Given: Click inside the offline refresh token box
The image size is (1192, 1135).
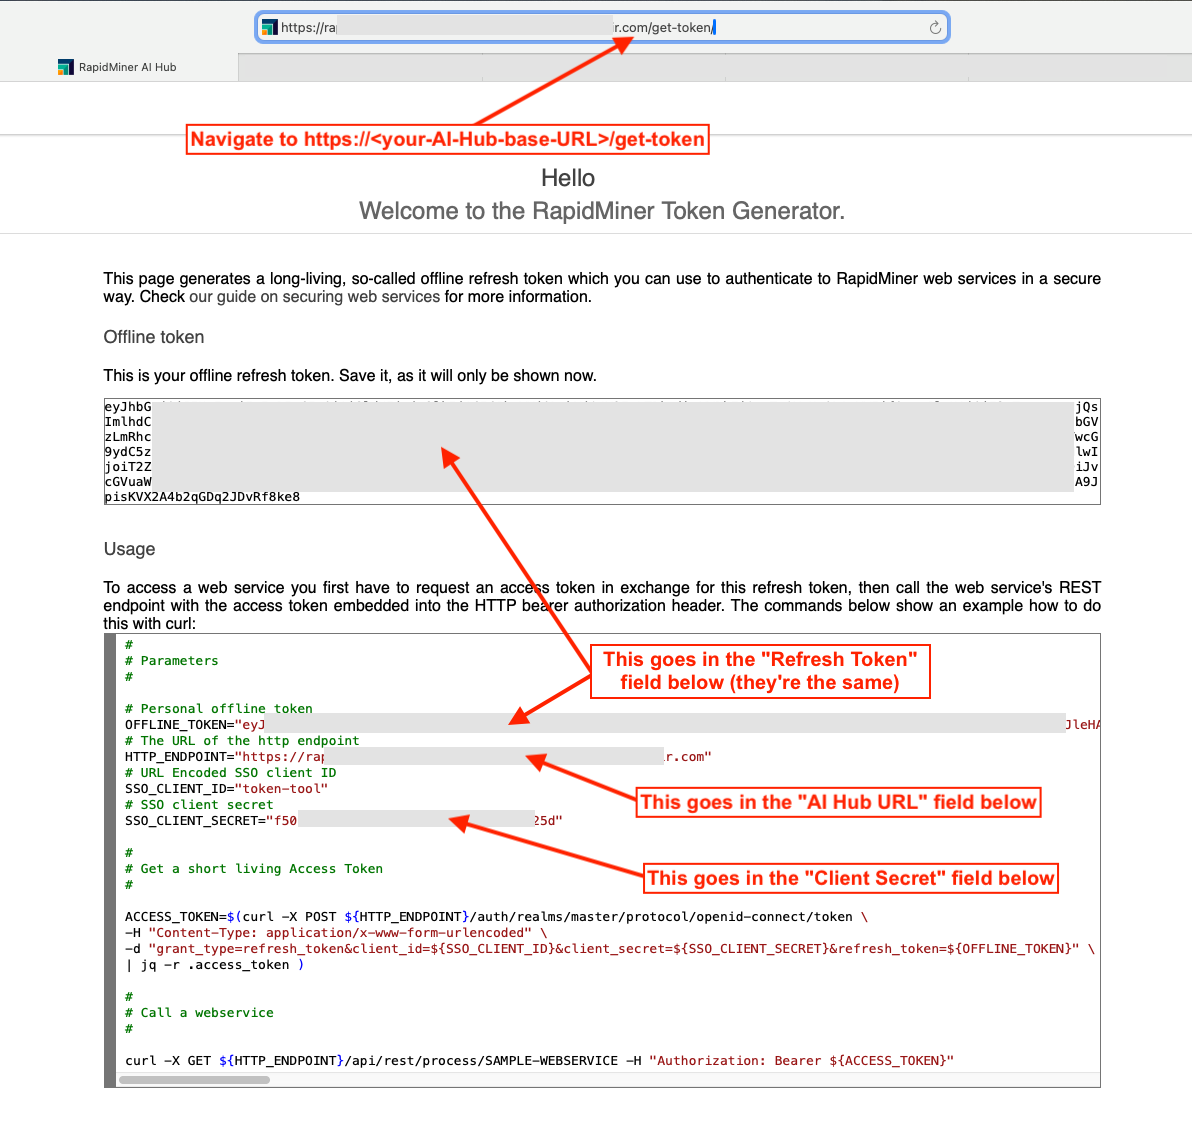Looking at the screenshot, I should (601, 451).
